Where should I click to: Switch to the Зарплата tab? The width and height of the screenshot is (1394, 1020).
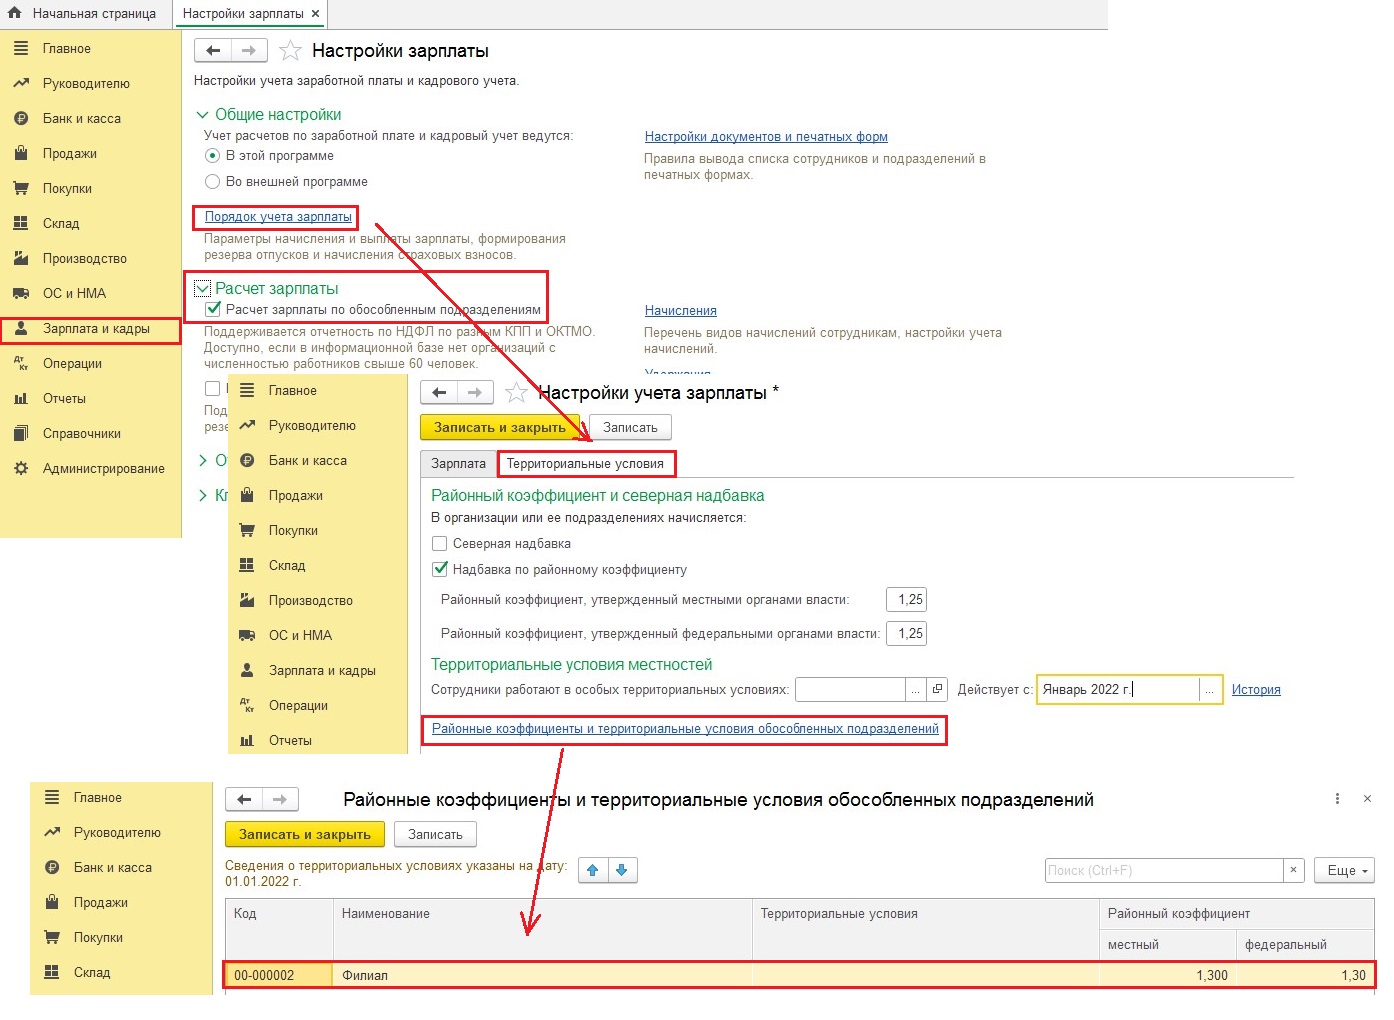pos(458,464)
